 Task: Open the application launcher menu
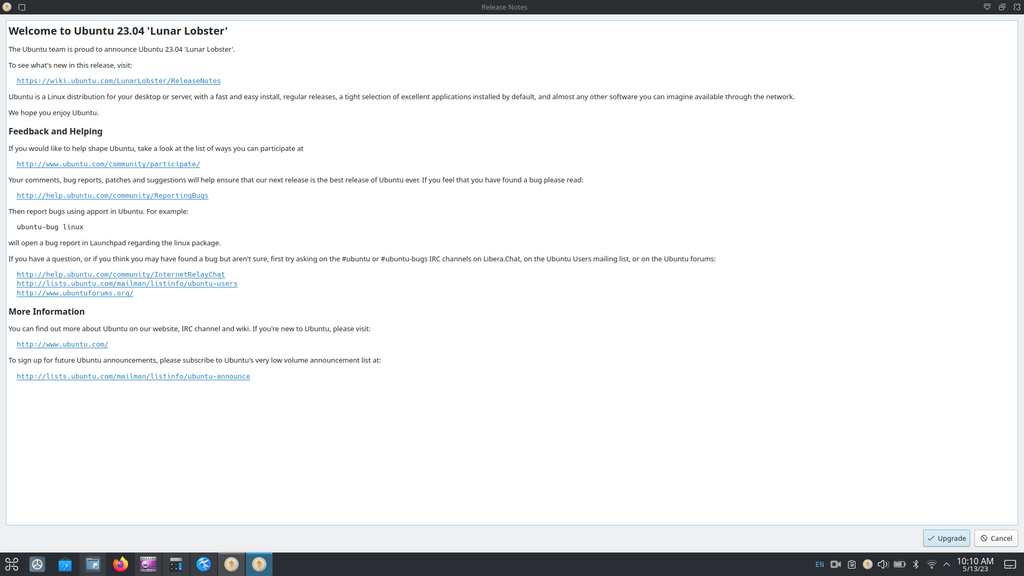[x=12, y=564]
